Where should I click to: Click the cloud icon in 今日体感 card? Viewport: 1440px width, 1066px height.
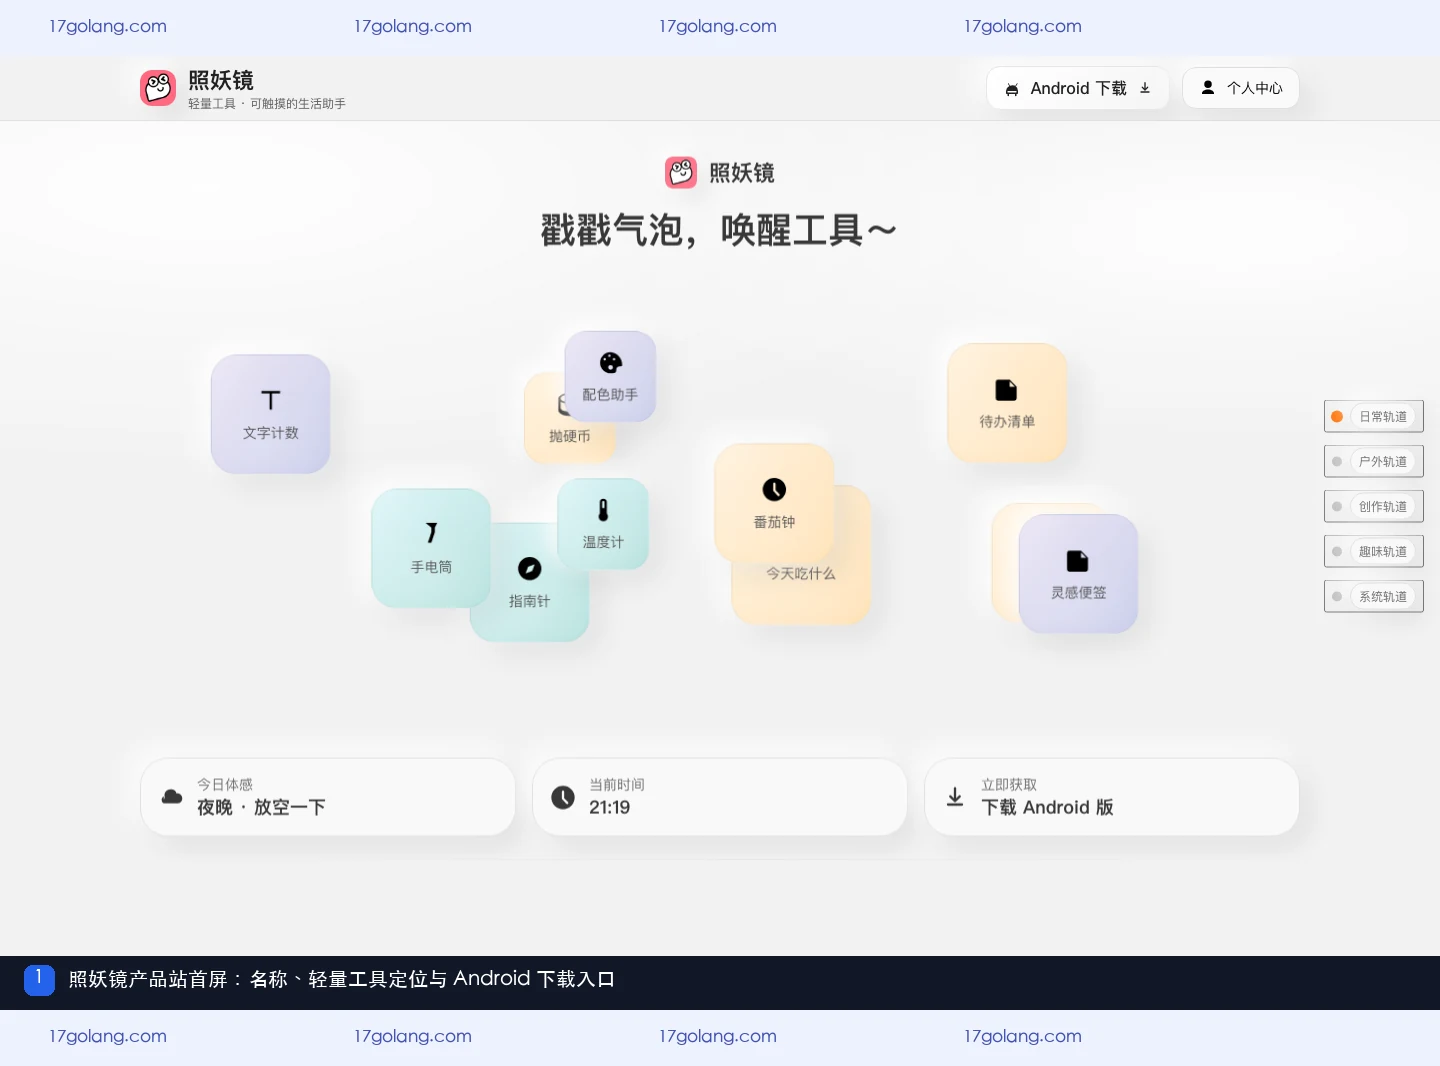(x=172, y=797)
